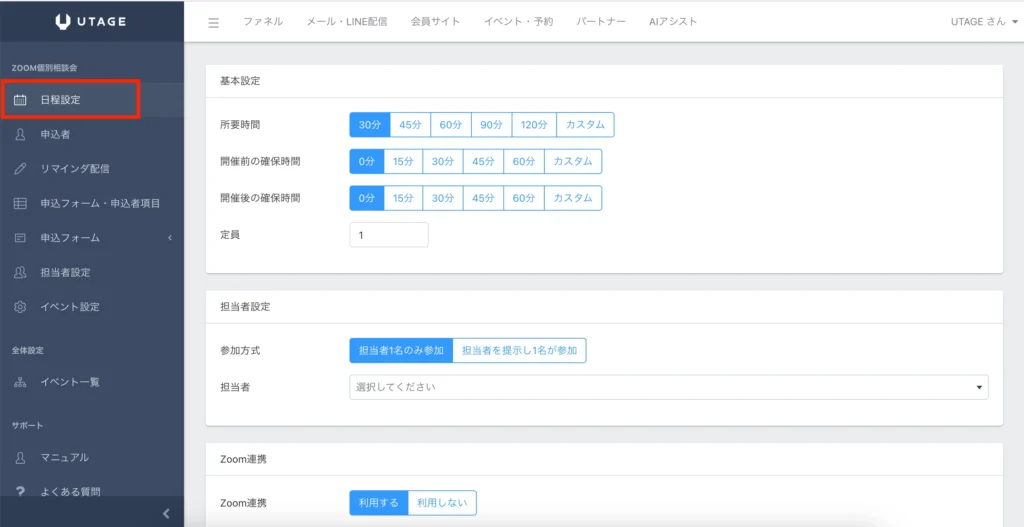Collapse sidebar with bottom chevron
The image size is (1024, 527).
pos(166,513)
